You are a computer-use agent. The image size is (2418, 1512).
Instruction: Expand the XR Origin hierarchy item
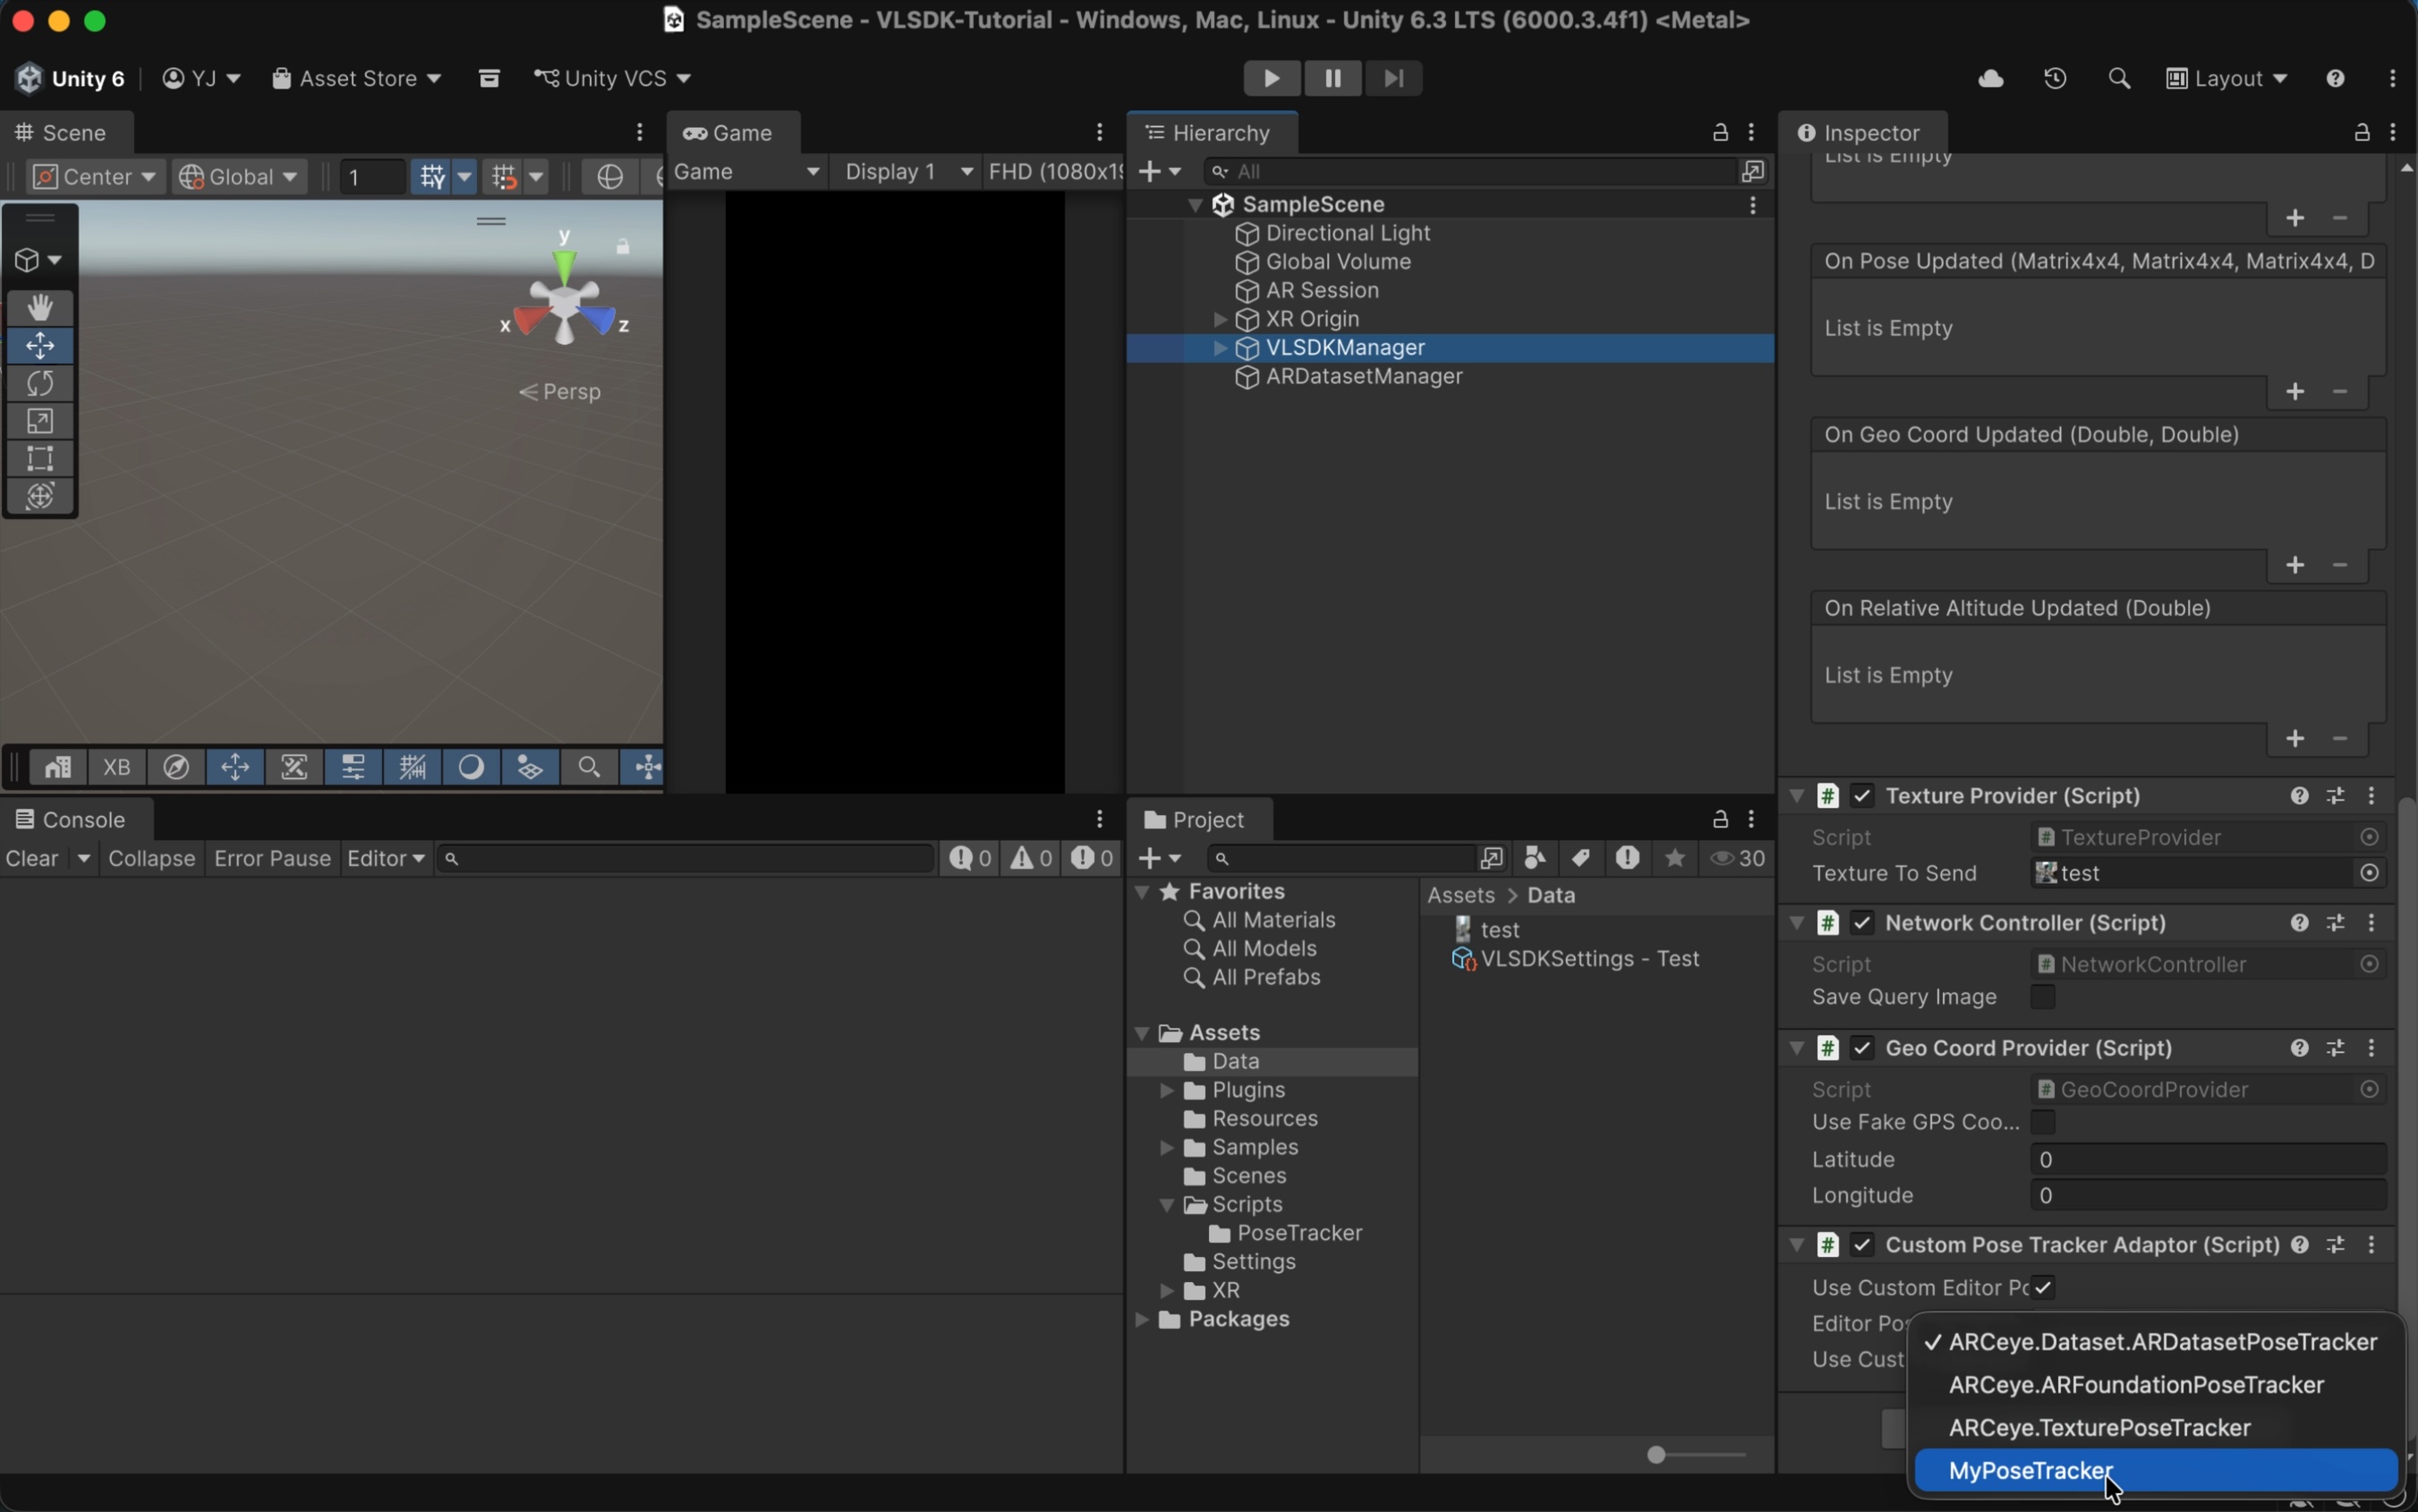tap(1219, 319)
